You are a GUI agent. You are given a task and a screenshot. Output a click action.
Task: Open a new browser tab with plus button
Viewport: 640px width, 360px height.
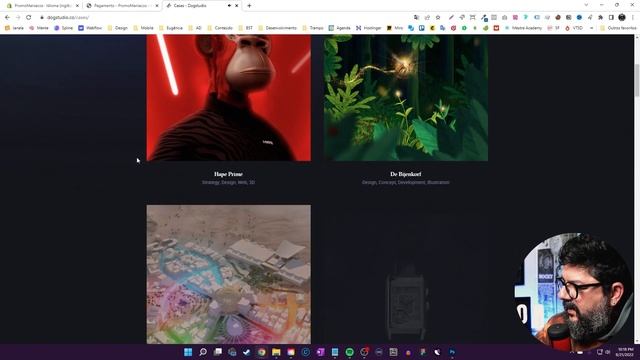click(x=249, y=6)
